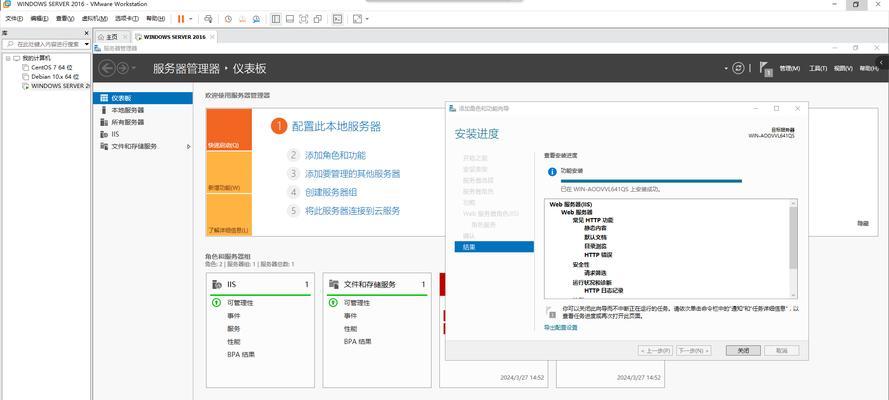Open the snapshot manager icon
The width and height of the screenshot is (889, 400).
[256, 19]
